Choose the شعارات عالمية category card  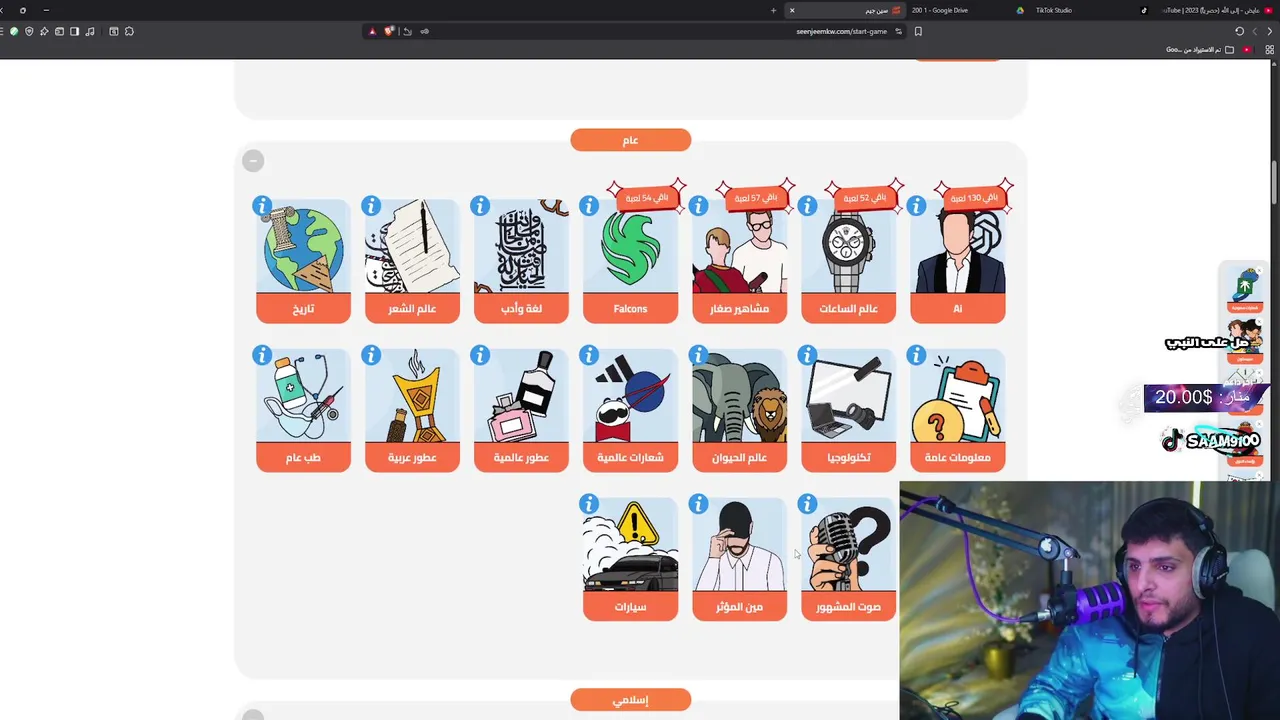click(x=630, y=410)
